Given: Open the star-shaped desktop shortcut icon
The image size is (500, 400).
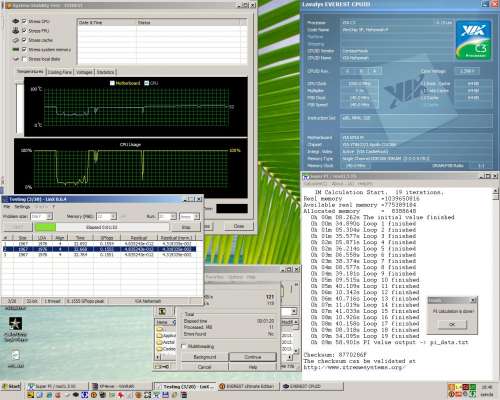Looking at the screenshot, I should click(15, 323).
